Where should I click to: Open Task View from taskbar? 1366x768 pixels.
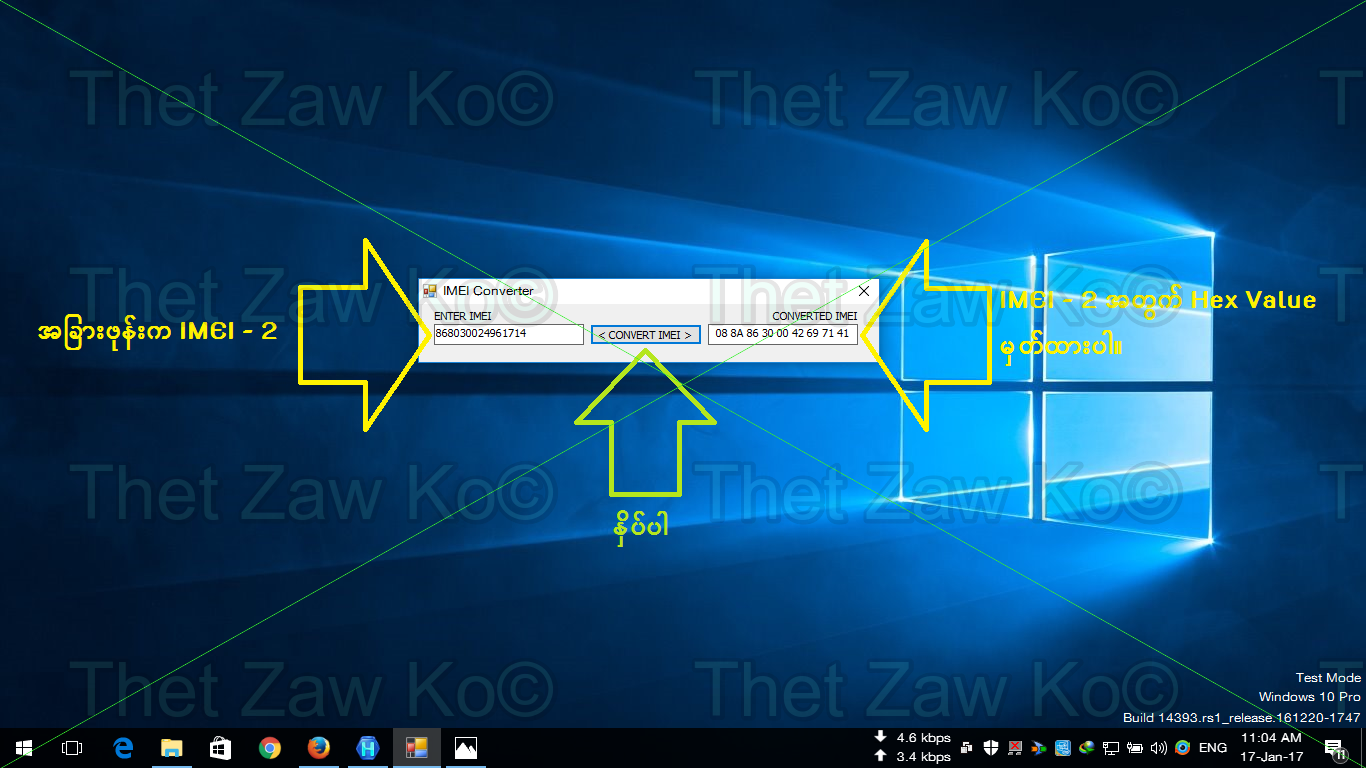[72, 748]
